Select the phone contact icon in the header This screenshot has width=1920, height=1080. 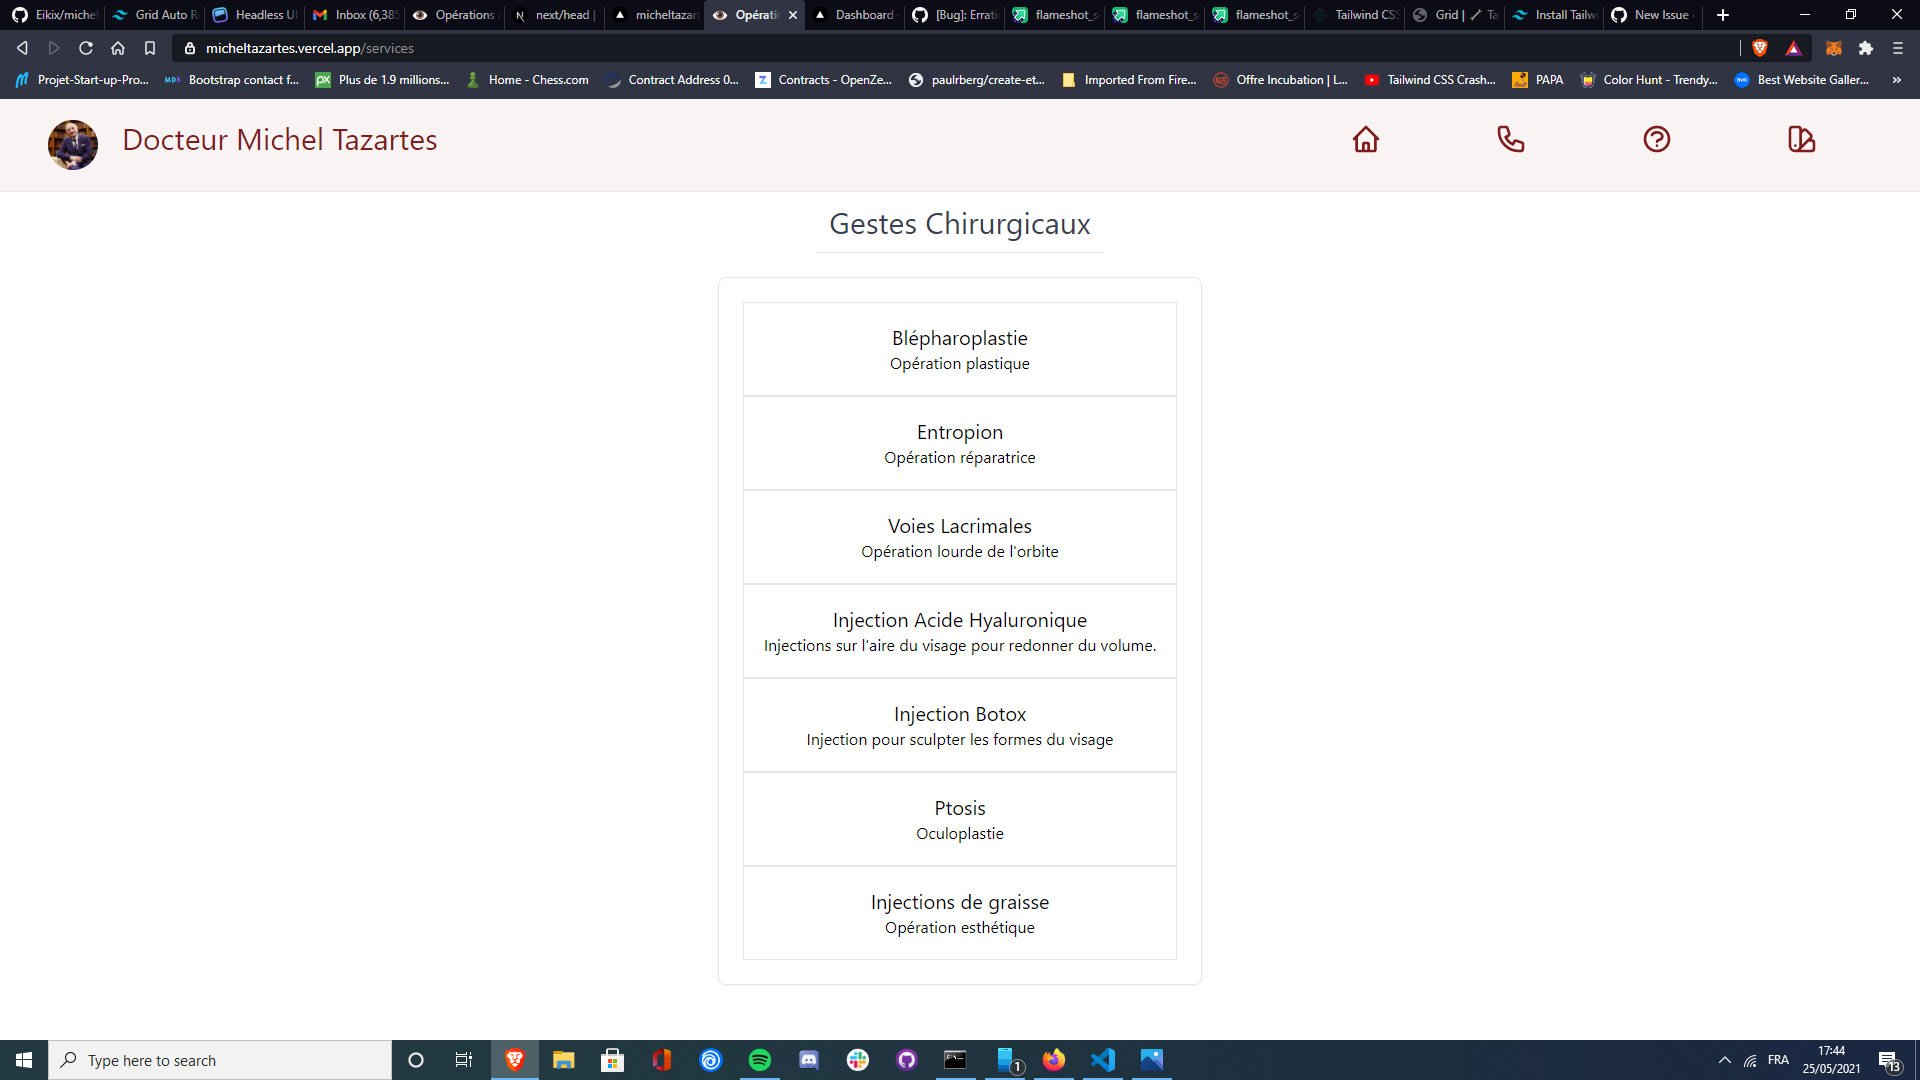click(1511, 140)
